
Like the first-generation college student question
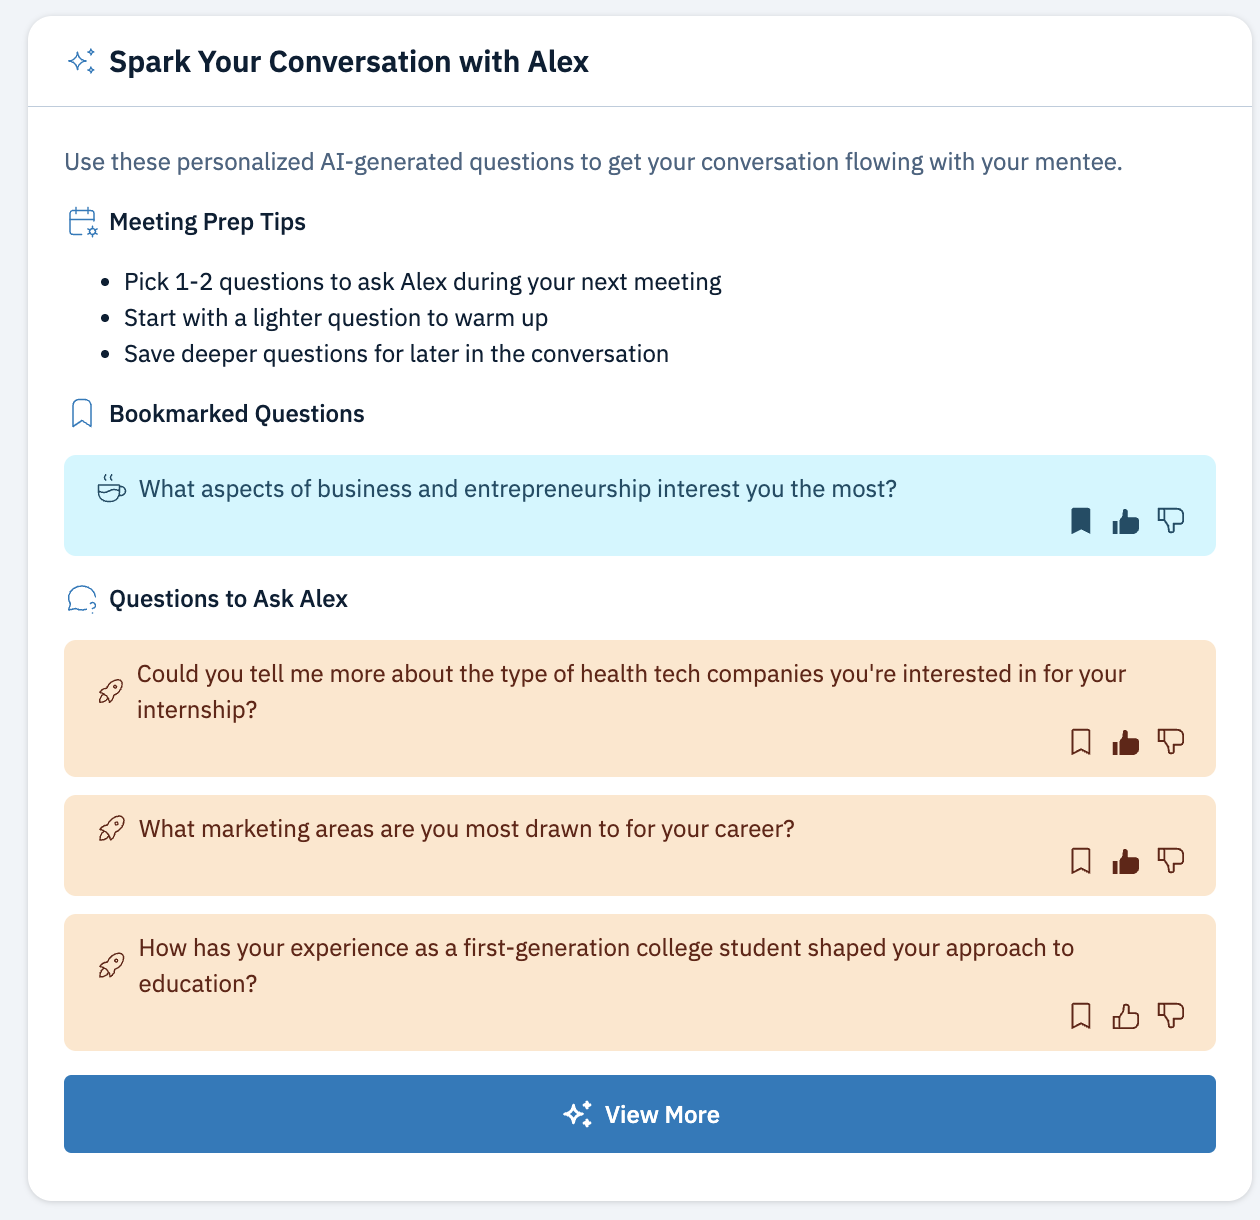click(x=1126, y=1016)
